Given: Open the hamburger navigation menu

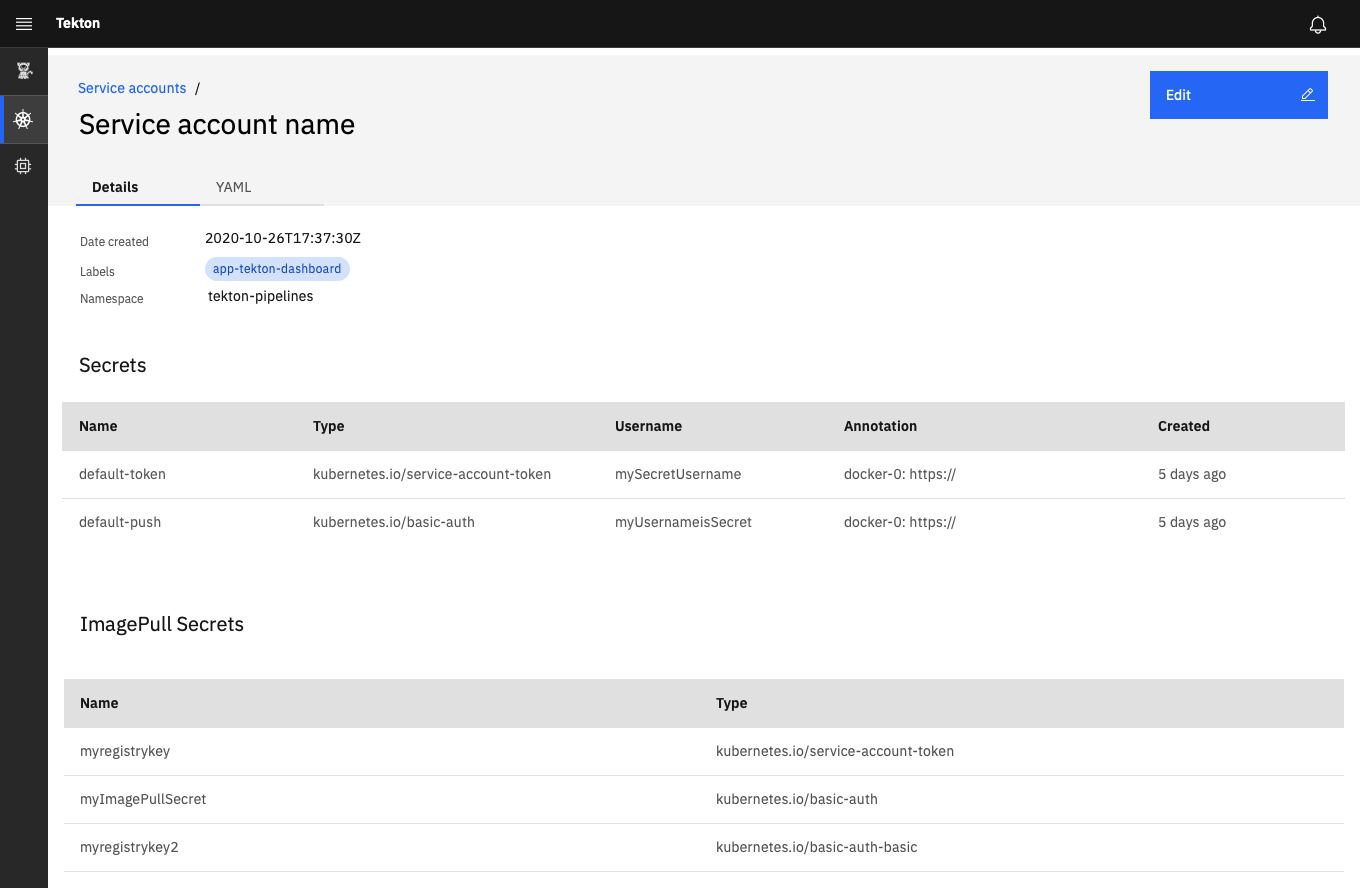Looking at the screenshot, I should [24, 23].
